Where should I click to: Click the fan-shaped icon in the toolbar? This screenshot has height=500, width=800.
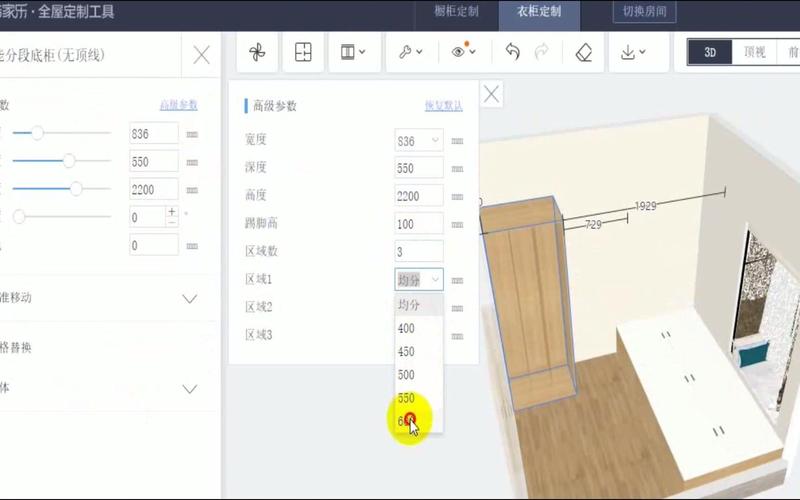coord(257,53)
